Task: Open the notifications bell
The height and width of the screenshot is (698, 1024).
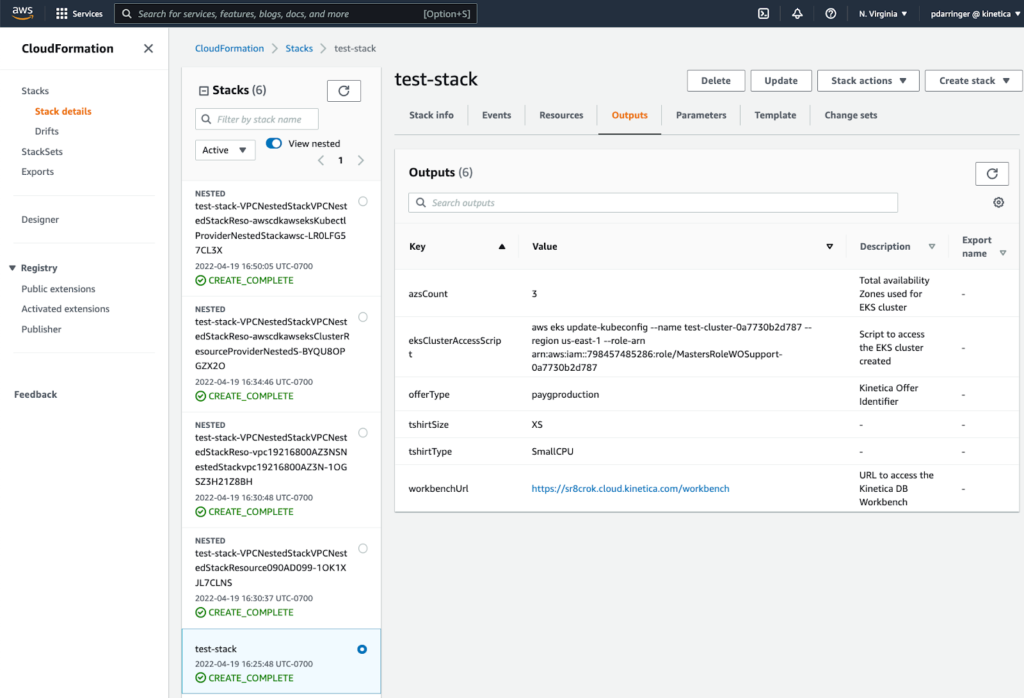Action: tap(797, 14)
